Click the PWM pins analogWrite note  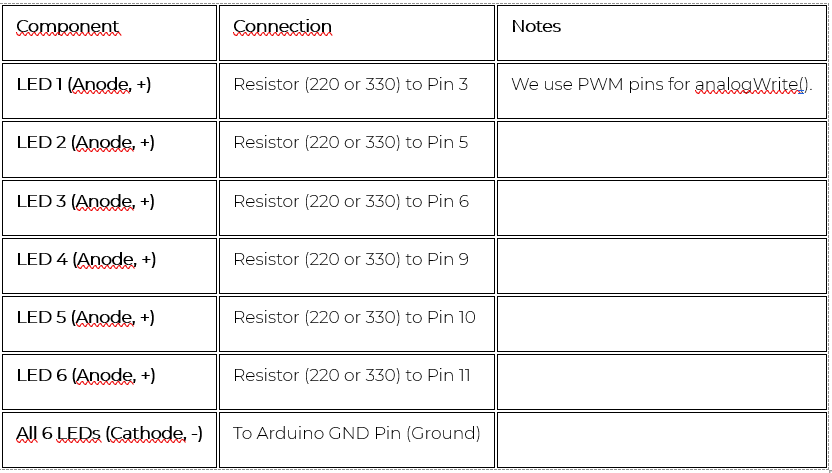(661, 85)
